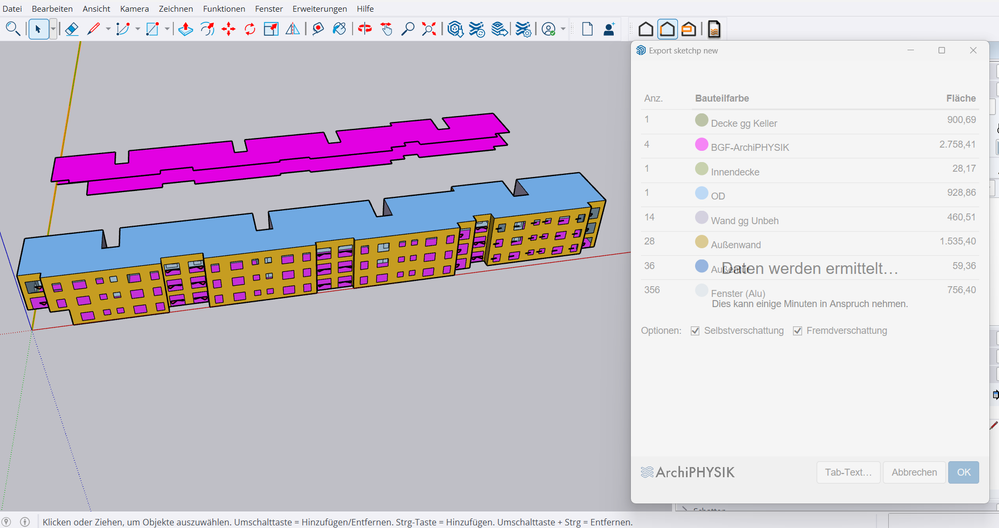Open the Kamera menu

(x=134, y=8)
